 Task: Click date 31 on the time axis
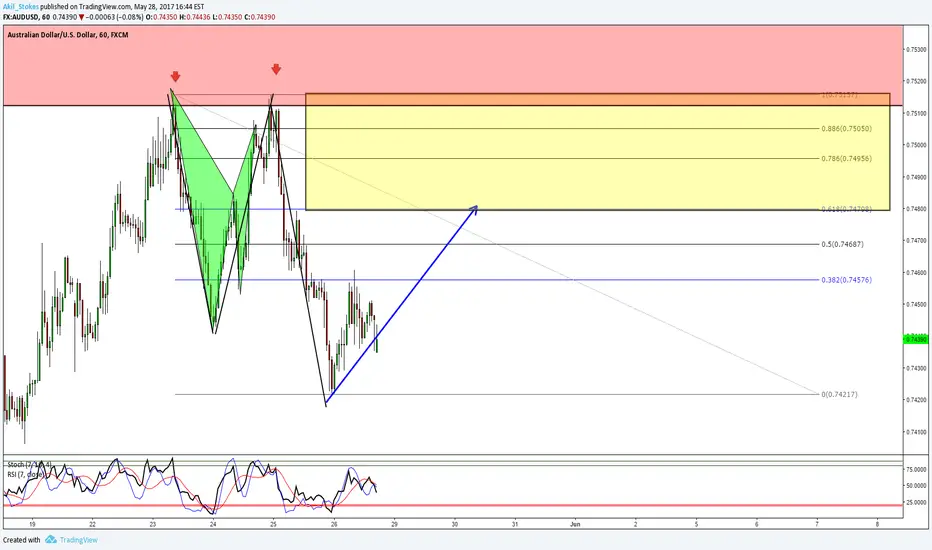515,524
